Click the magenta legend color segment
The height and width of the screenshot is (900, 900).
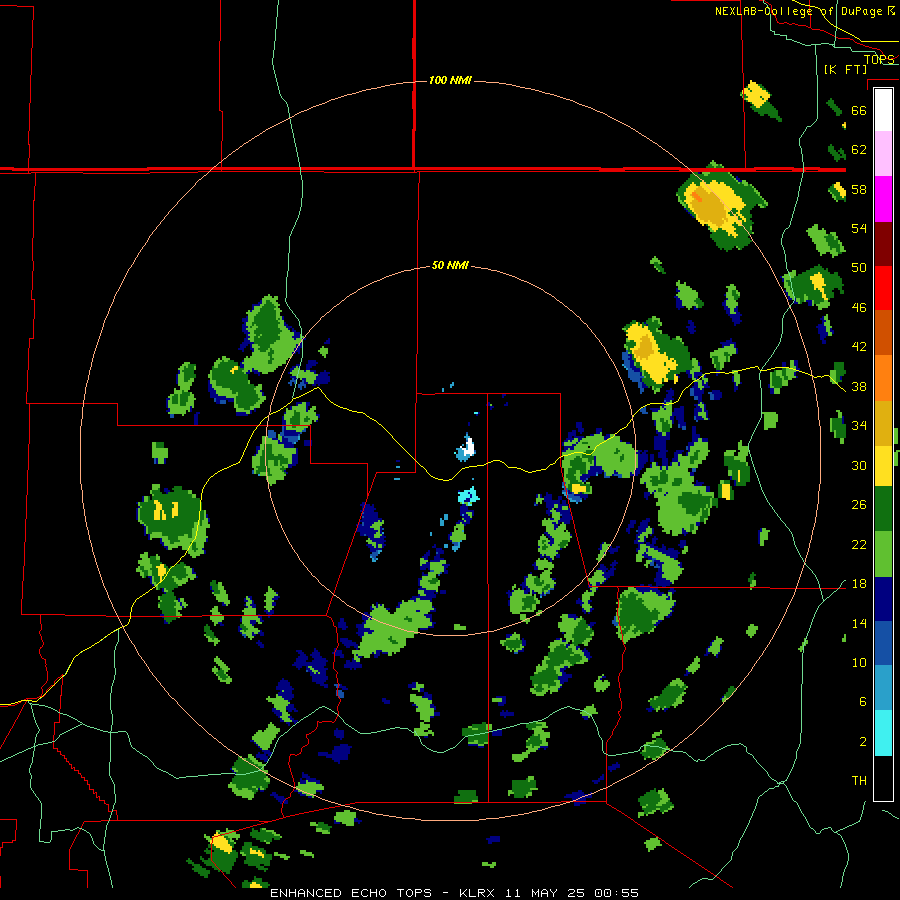coord(883,199)
